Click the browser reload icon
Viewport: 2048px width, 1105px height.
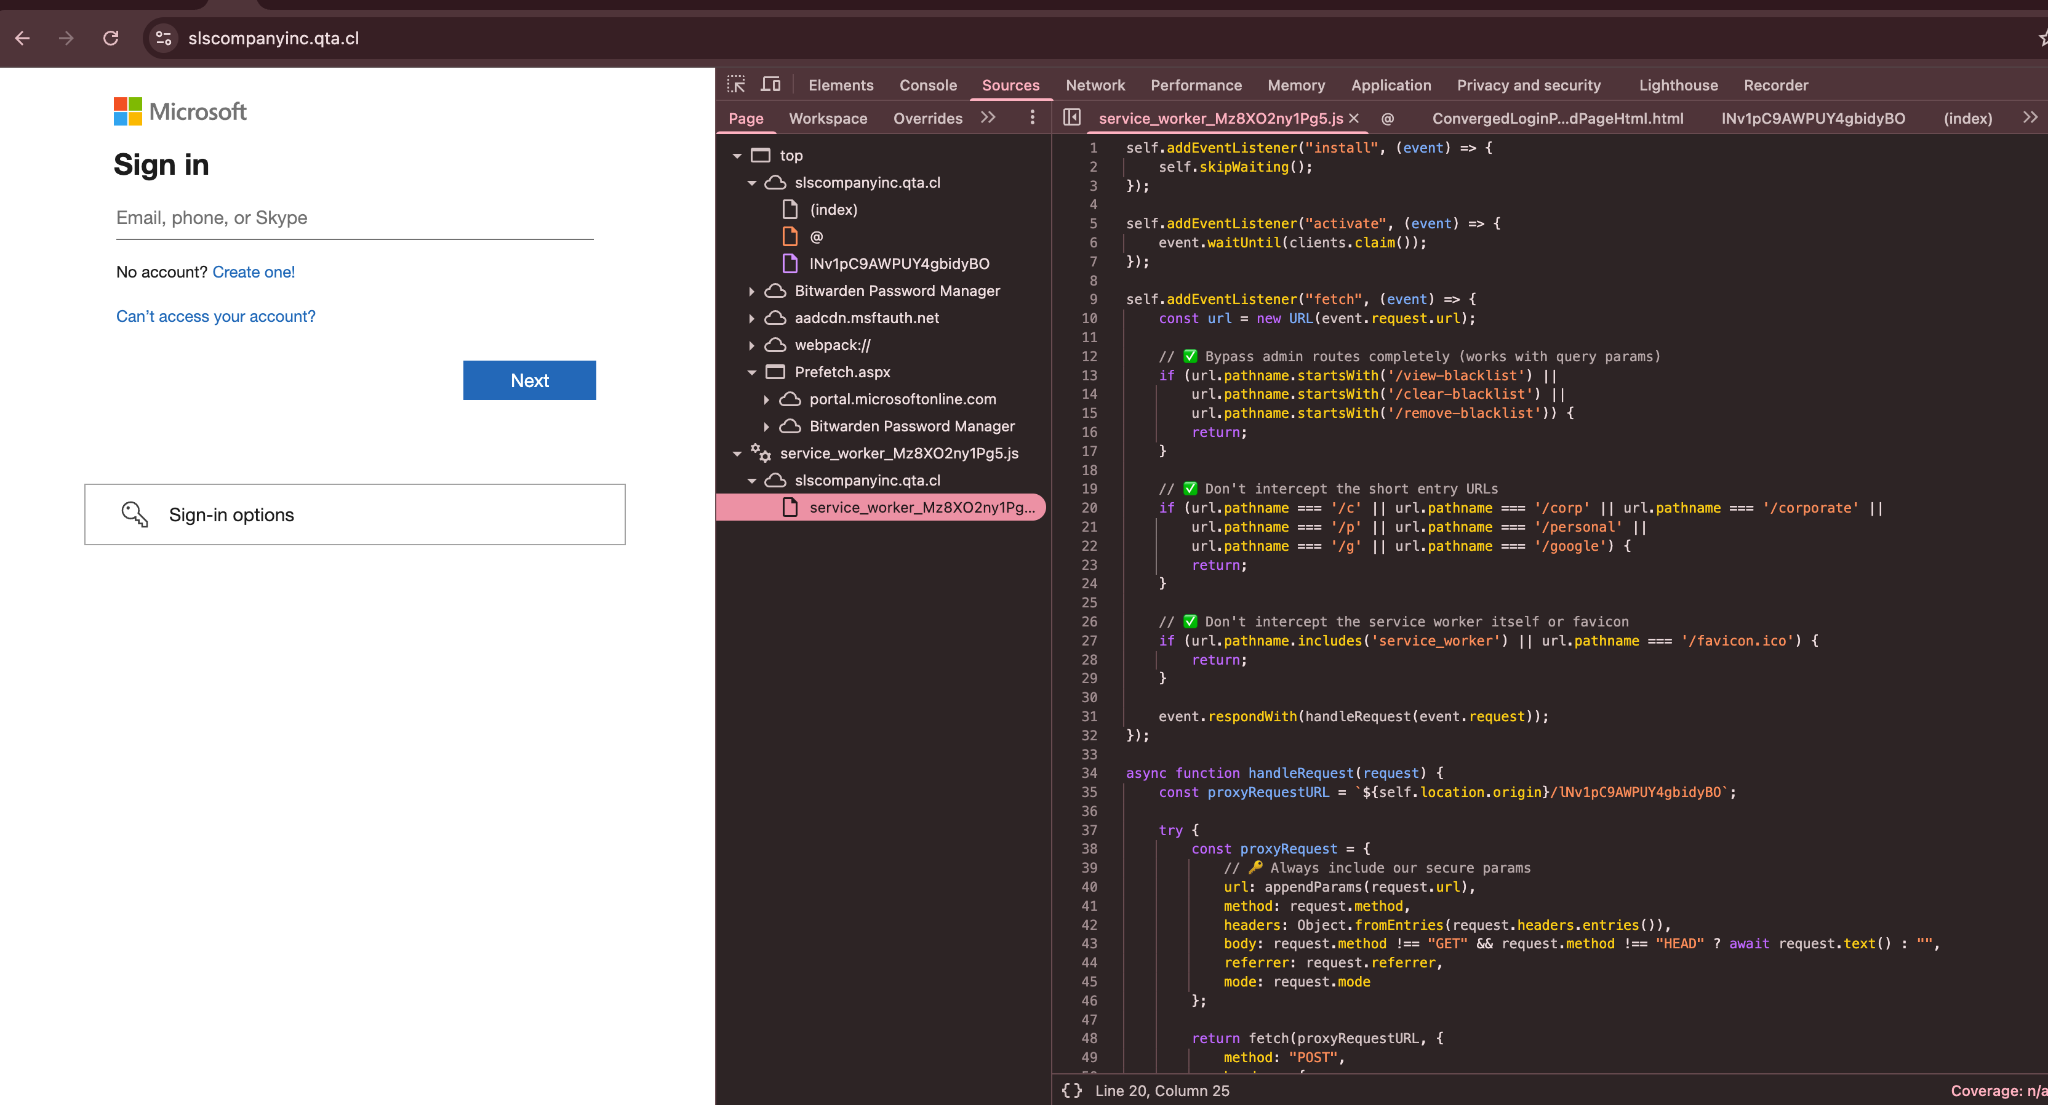coord(111,38)
